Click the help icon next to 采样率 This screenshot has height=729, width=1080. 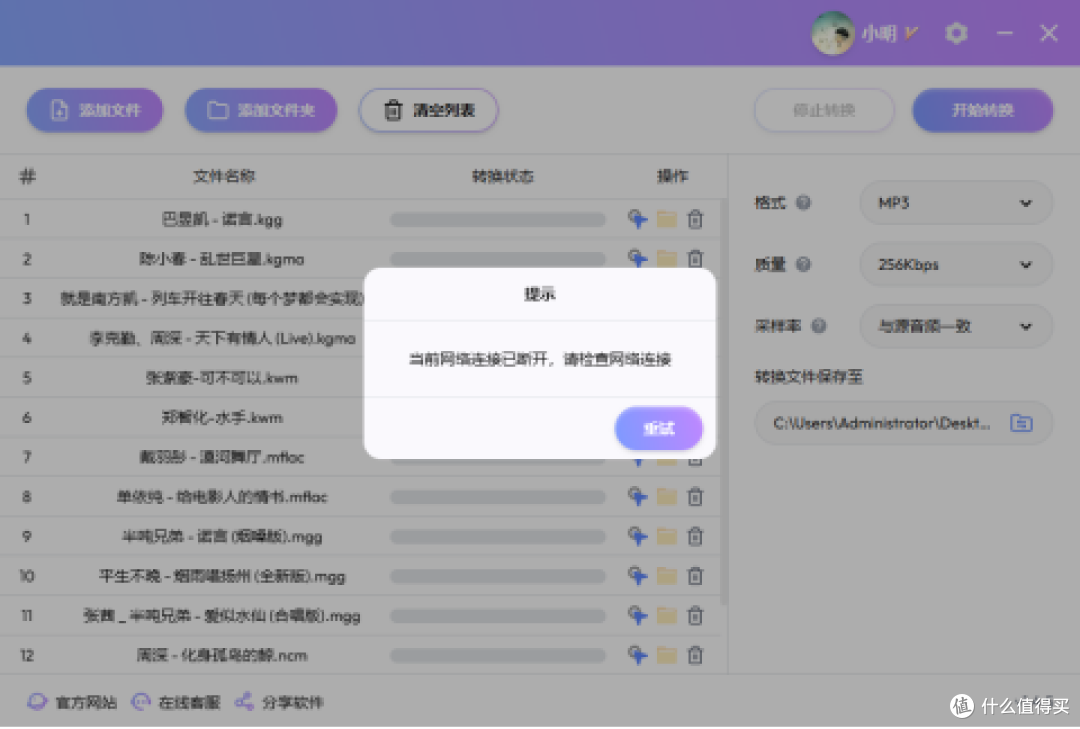(818, 327)
